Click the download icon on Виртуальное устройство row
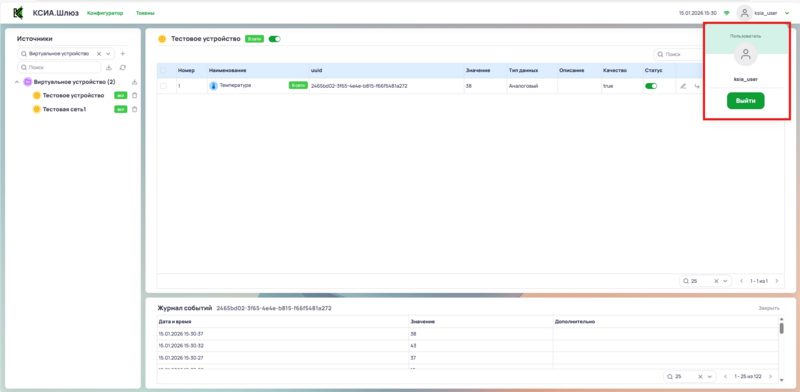 [135, 82]
